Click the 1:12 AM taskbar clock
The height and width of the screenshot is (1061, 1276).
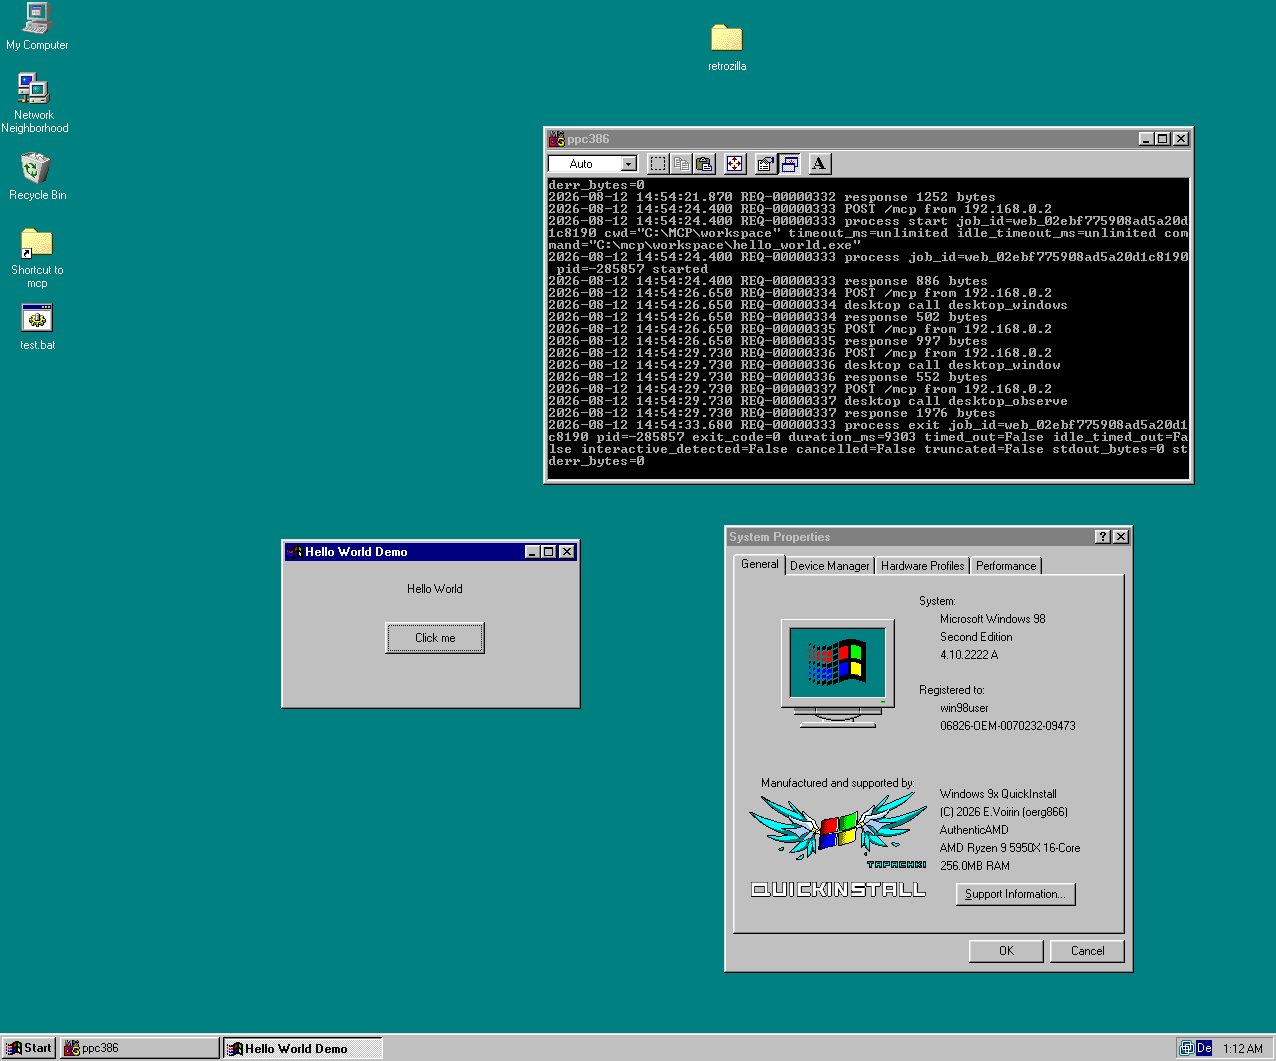tap(1243, 1049)
